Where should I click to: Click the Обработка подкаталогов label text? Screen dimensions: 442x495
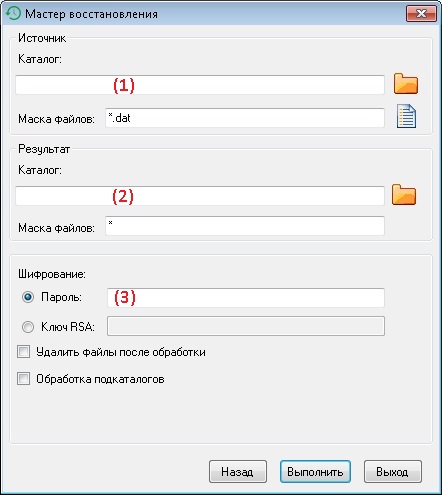pyautogui.click(x=100, y=379)
